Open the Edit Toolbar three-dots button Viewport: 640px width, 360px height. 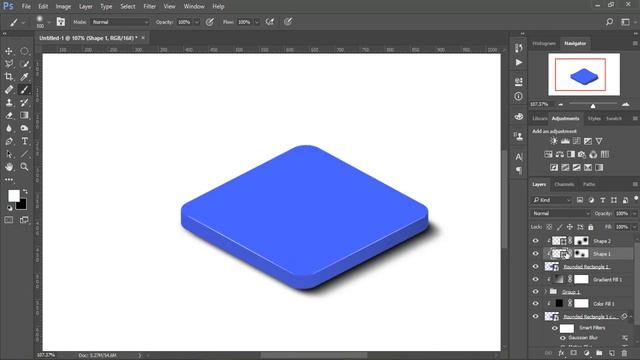tap(9, 180)
